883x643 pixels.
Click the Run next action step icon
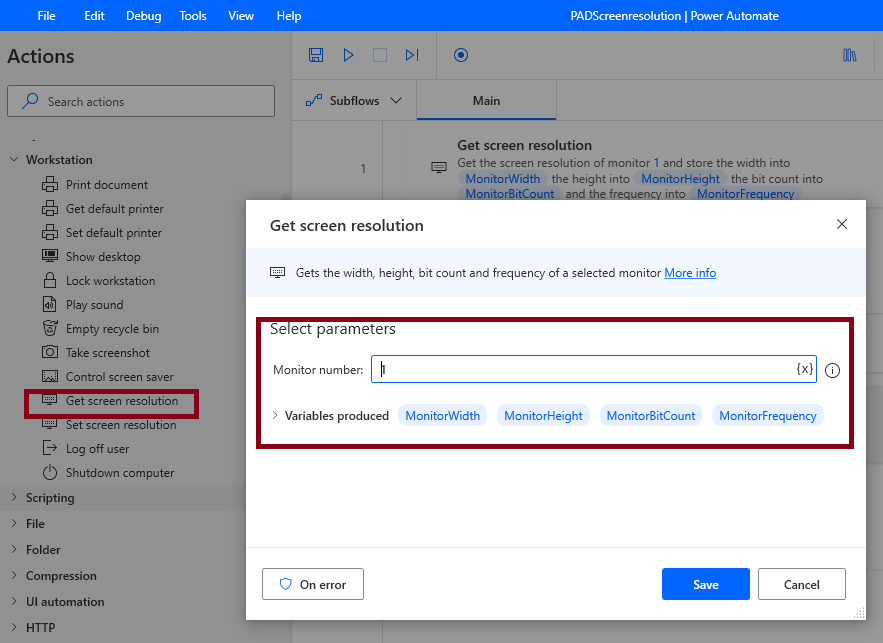(x=411, y=55)
